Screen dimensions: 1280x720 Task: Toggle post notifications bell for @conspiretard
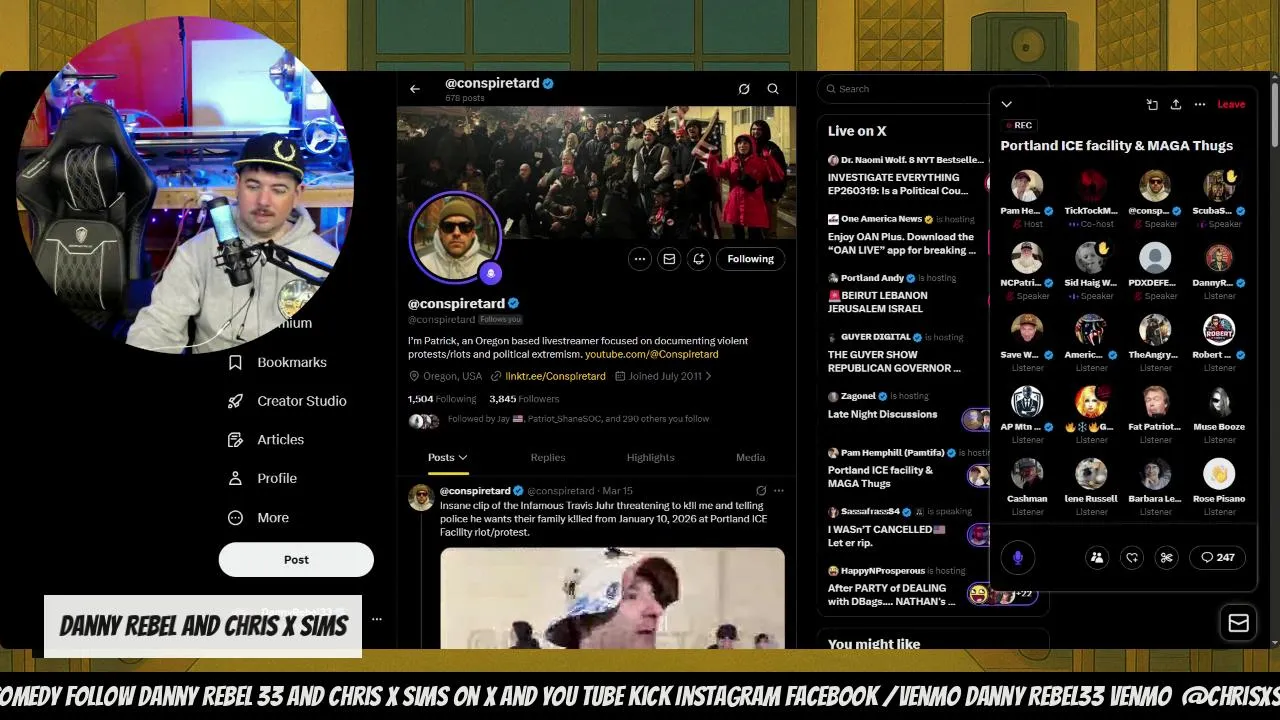[x=698, y=259]
